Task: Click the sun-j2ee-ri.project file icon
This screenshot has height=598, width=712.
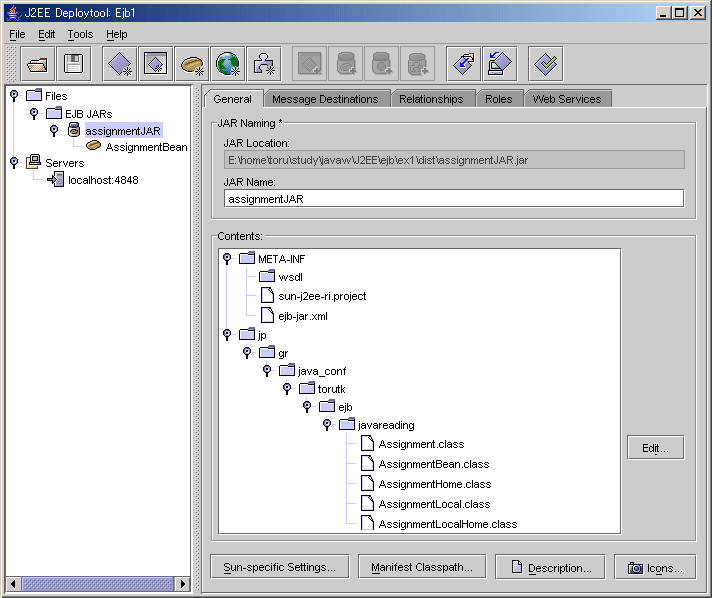Action: coord(267,295)
